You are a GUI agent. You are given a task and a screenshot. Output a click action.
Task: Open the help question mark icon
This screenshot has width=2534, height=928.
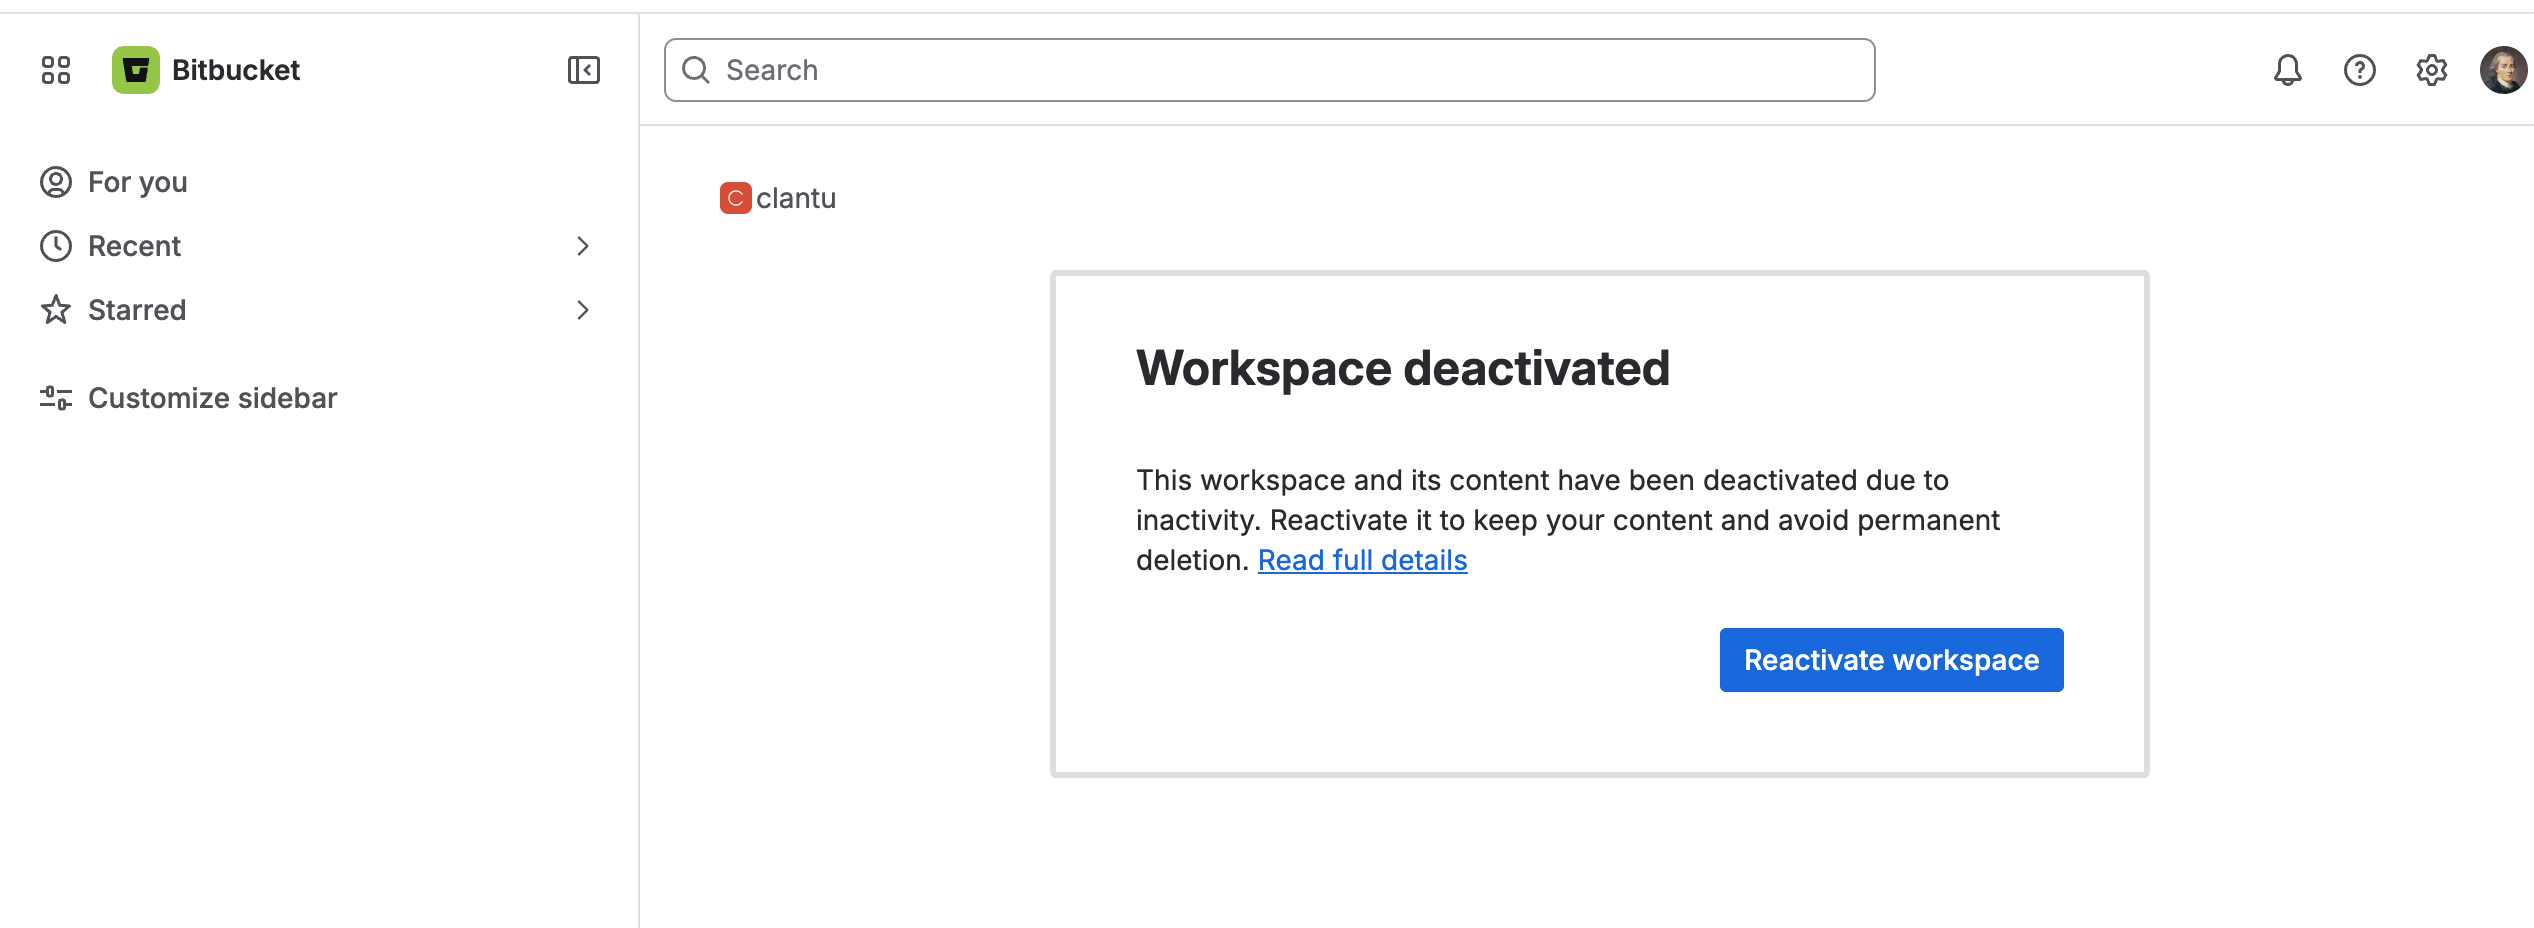[2360, 70]
